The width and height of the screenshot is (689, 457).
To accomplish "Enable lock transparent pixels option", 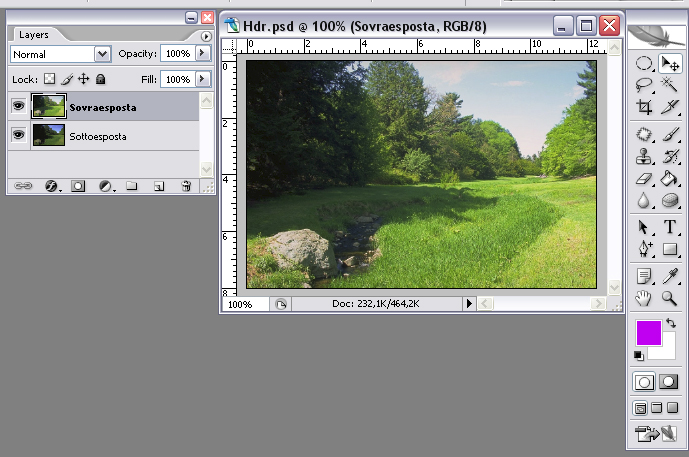I will coord(49,79).
